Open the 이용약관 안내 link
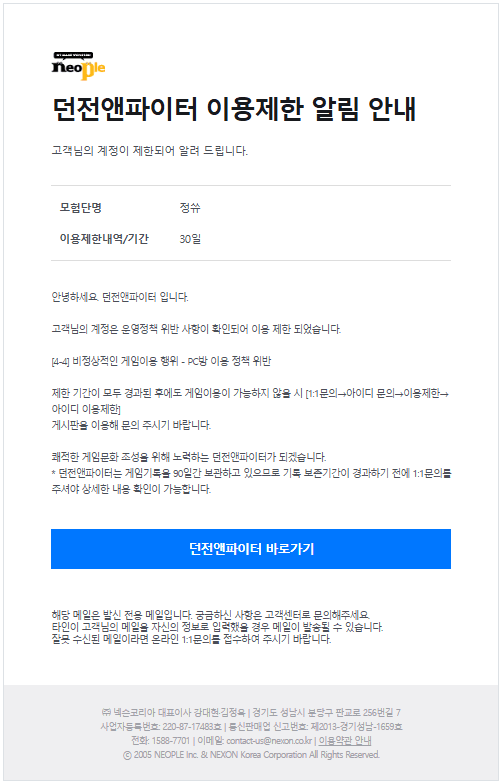 coord(345,741)
